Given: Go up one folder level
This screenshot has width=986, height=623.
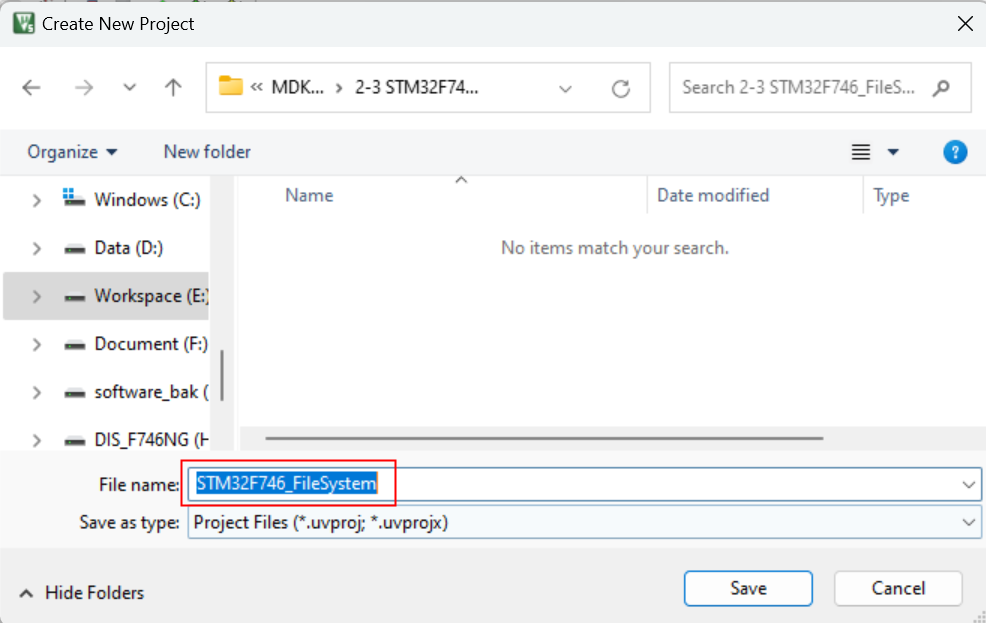Looking at the screenshot, I should click(x=173, y=88).
